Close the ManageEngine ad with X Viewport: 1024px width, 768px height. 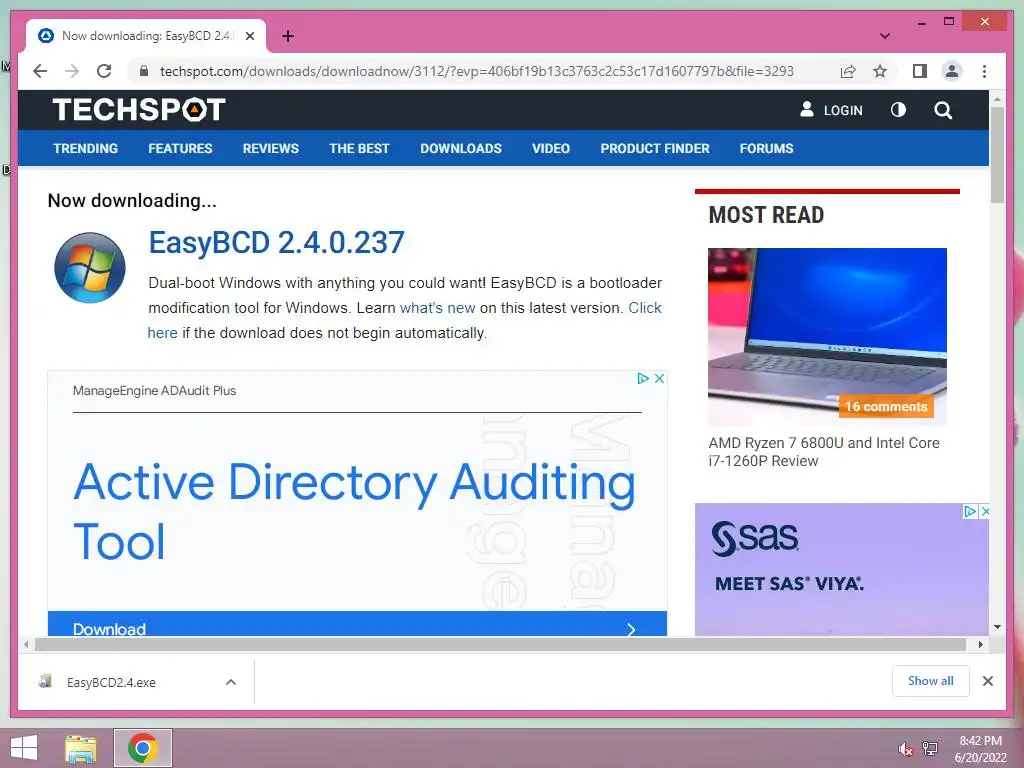click(x=660, y=378)
